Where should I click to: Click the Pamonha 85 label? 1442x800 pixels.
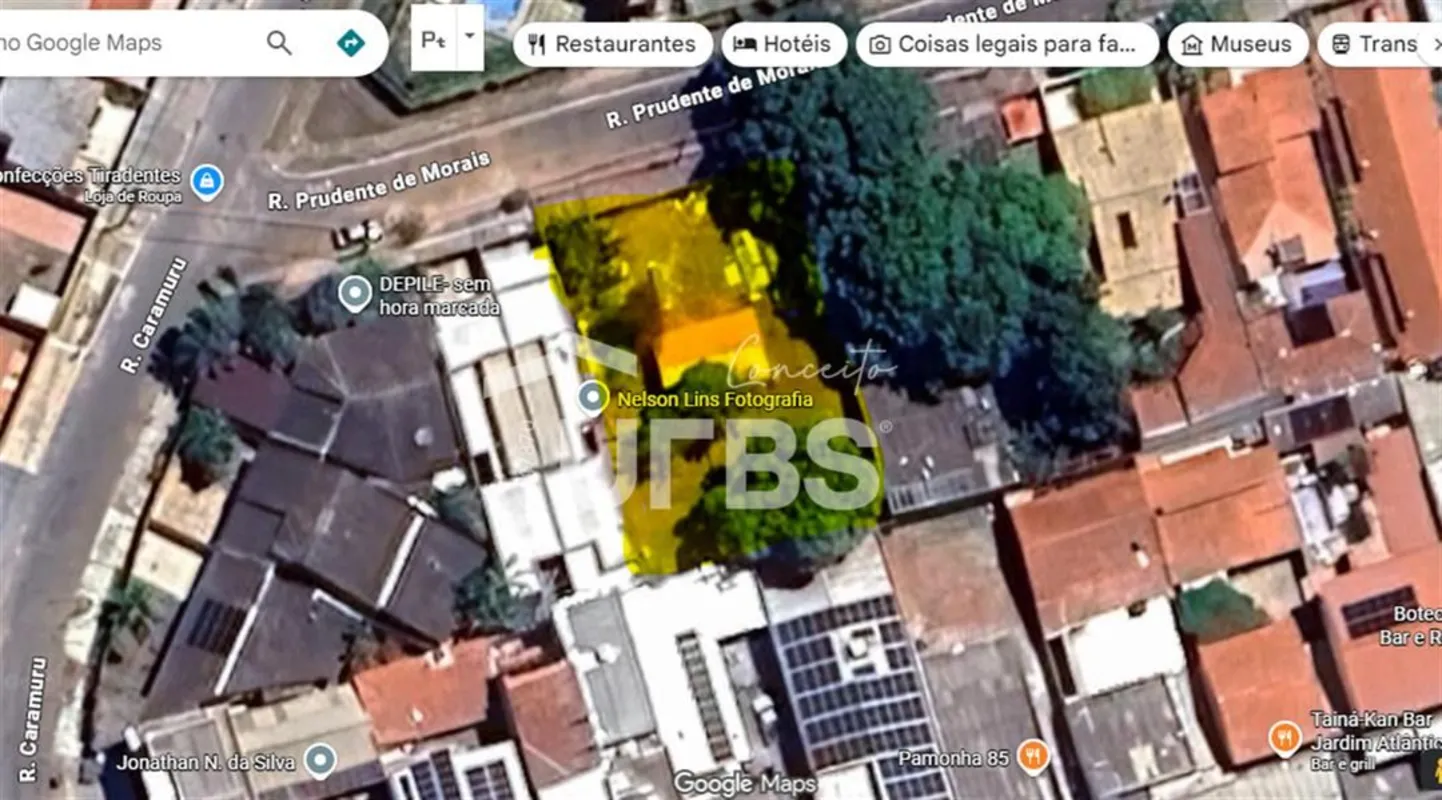point(953,758)
